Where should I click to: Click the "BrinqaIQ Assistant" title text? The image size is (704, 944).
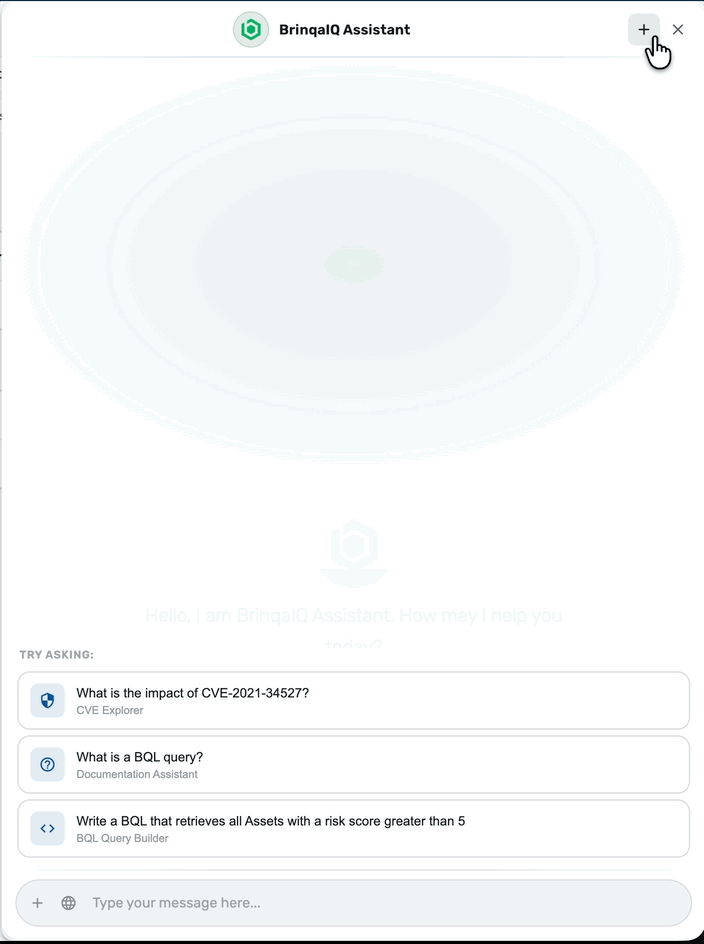coord(344,30)
